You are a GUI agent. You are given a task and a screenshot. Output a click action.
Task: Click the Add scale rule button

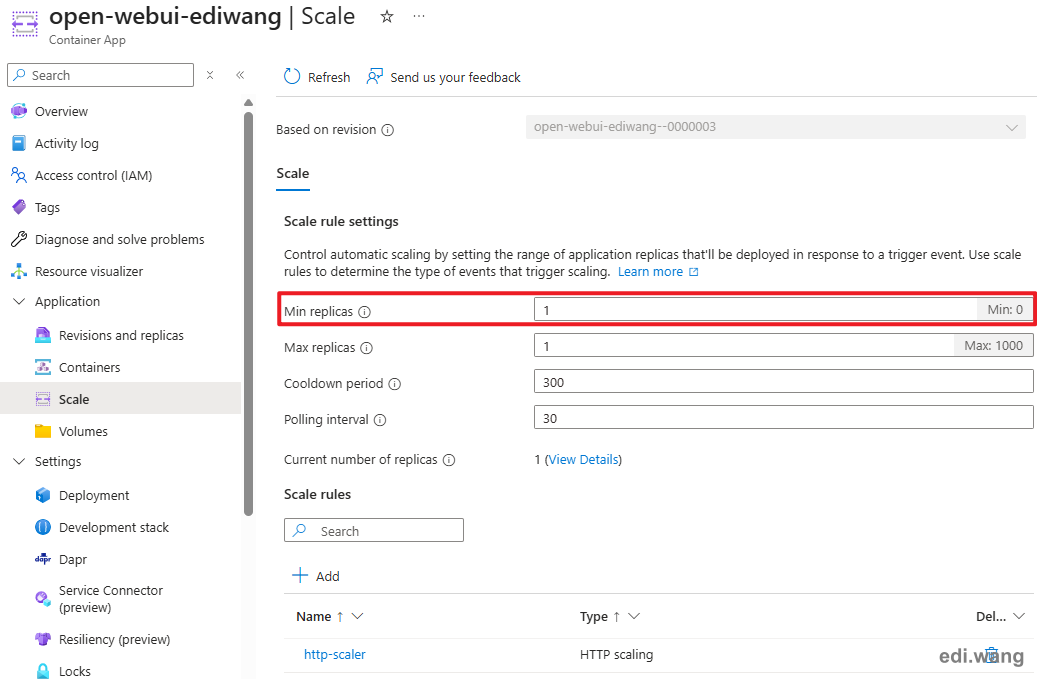click(315, 576)
